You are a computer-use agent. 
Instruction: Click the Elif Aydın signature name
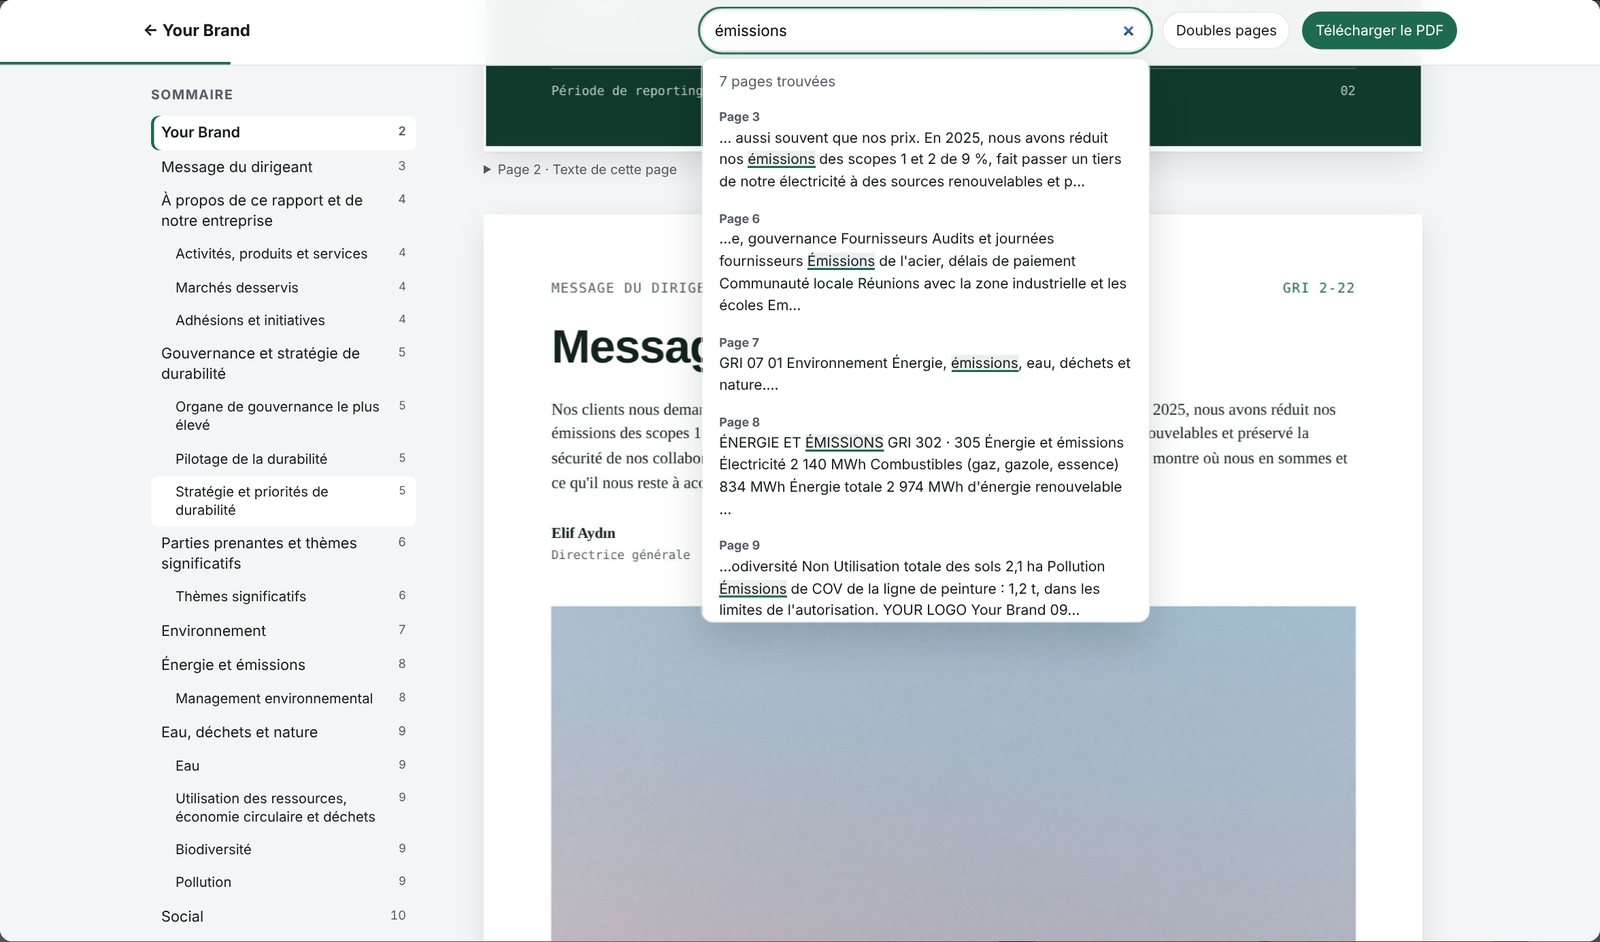(583, 533)
